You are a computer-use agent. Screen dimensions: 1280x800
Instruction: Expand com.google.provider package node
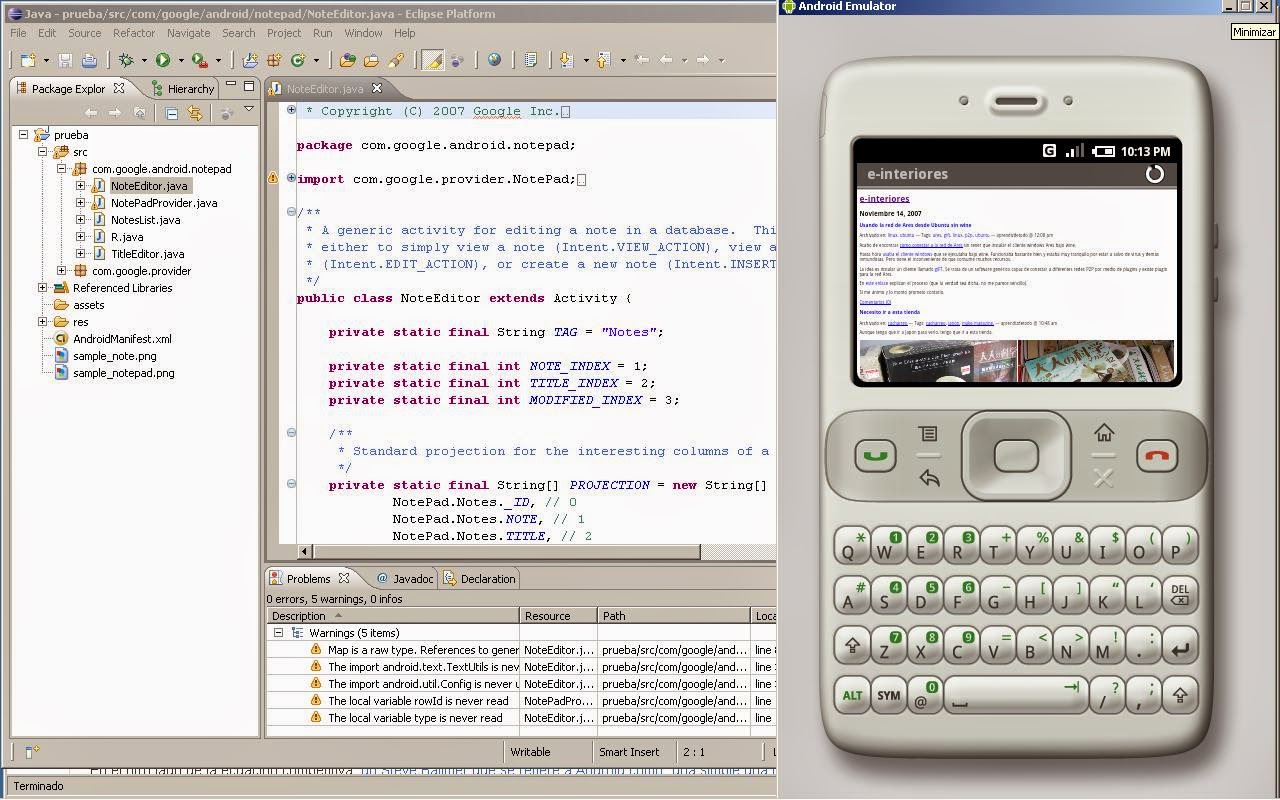pyautogui.click(x=62, y=271)
